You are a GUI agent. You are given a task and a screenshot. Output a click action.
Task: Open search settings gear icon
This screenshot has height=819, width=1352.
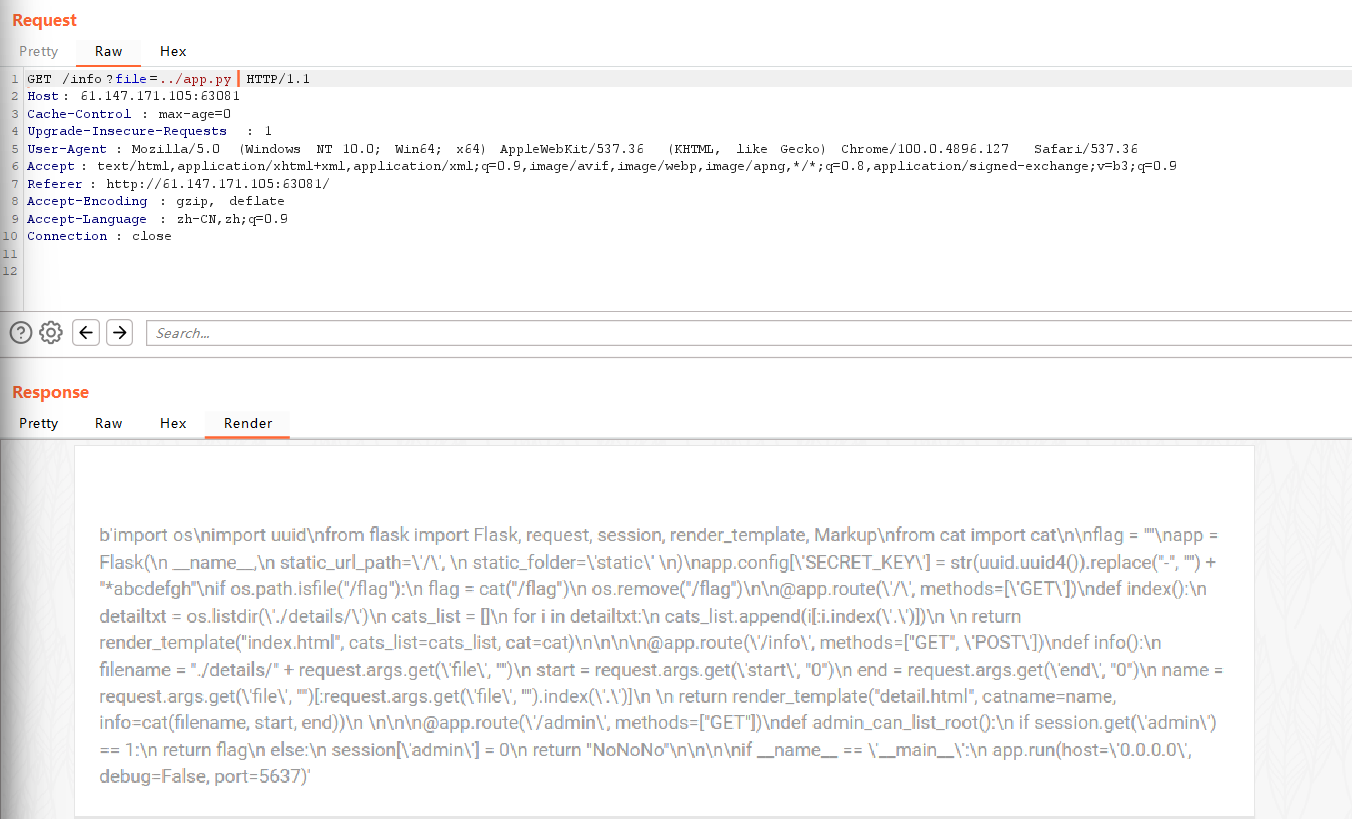[52, 333]
